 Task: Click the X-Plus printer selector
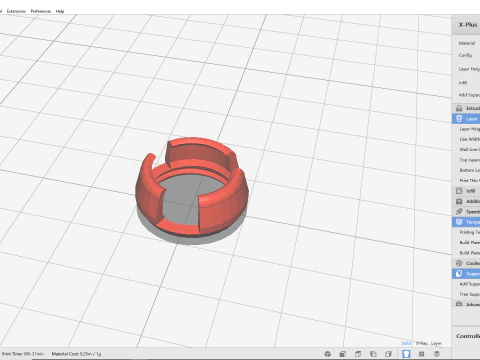tap(466, 25)
